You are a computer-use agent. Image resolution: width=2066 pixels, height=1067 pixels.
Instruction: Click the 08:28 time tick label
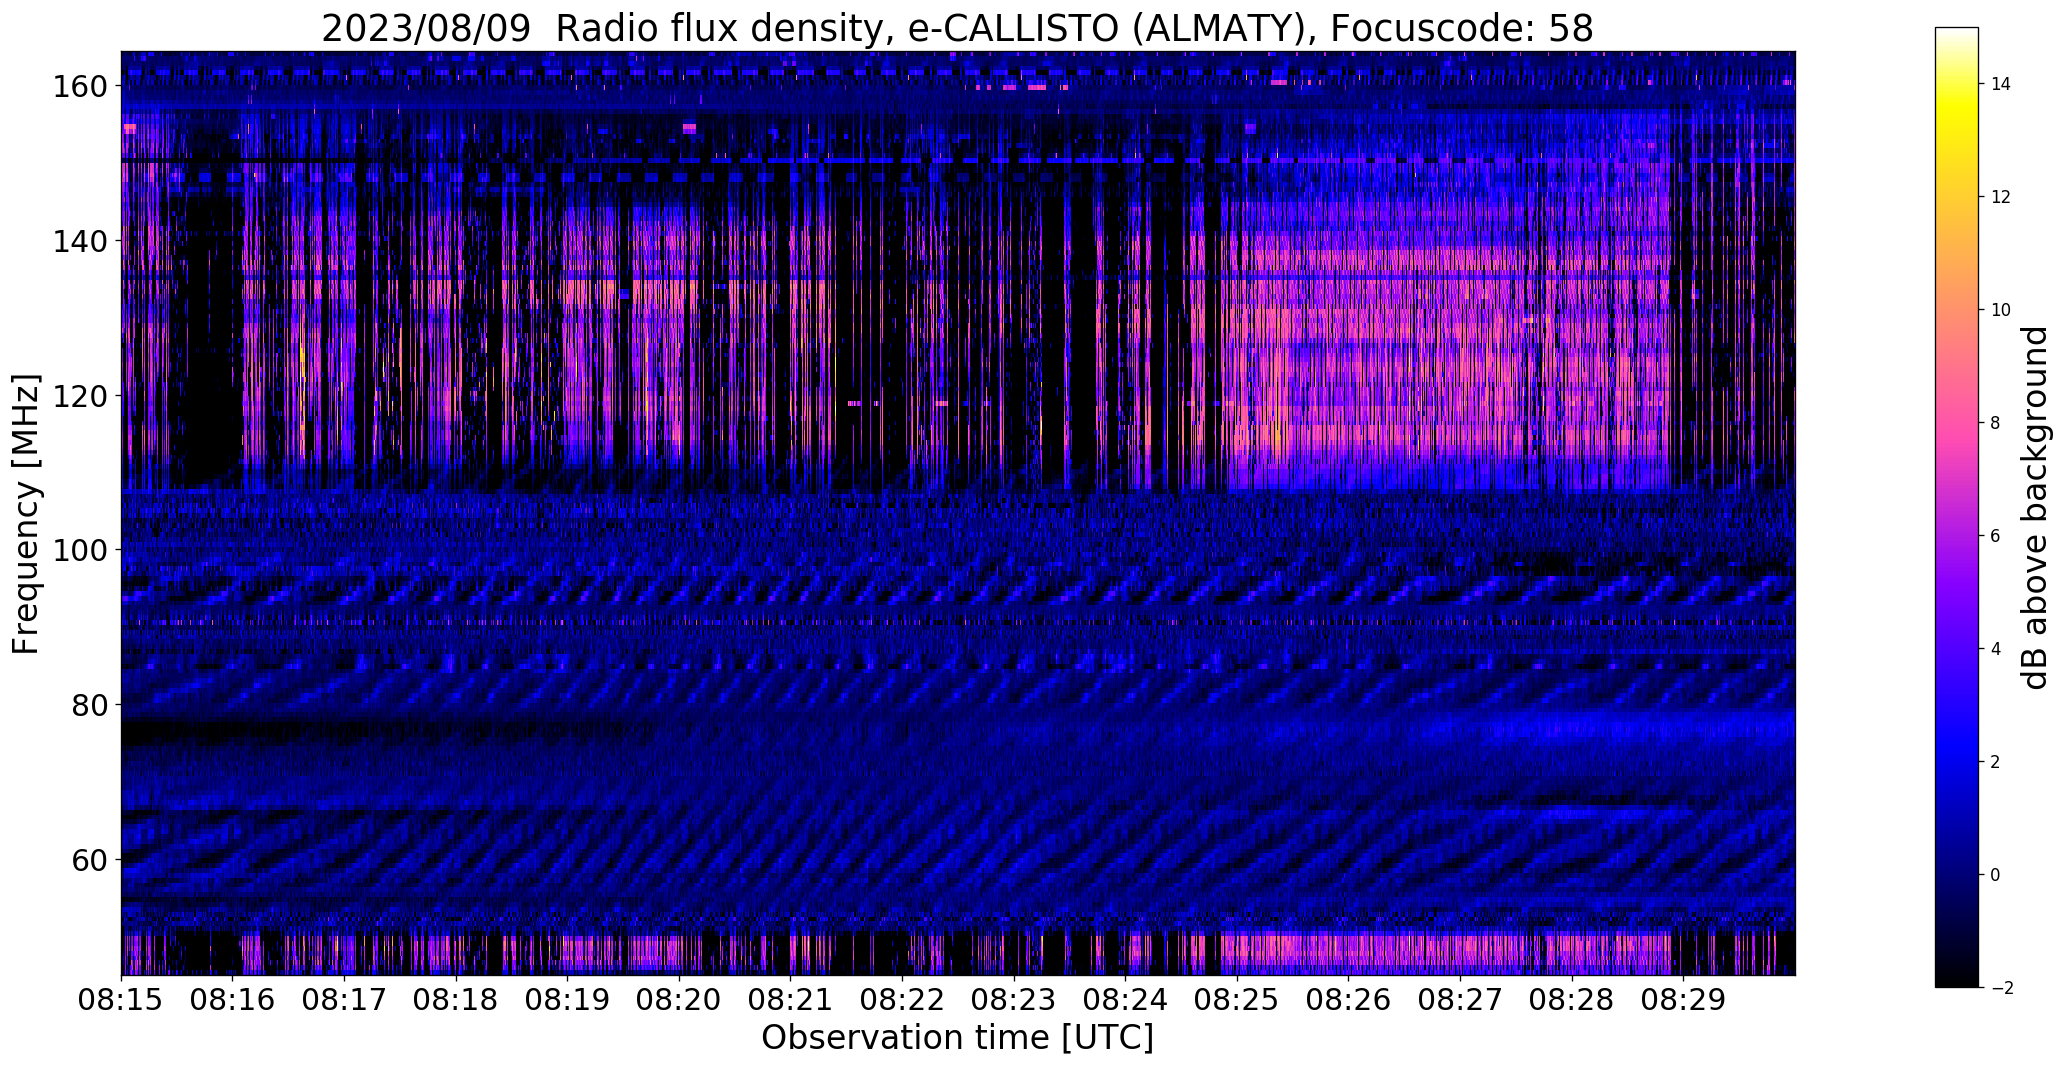[1572, 1000]
